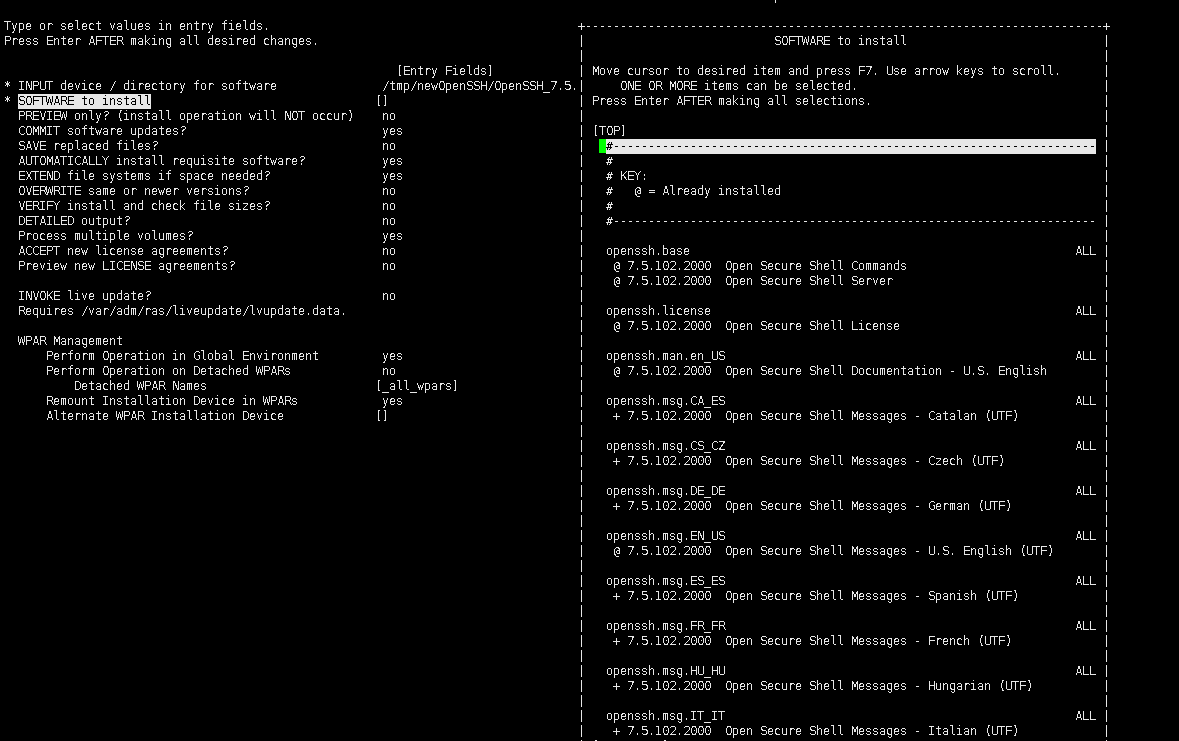1179x741 pixels.
Task: Select the openssh.license package row
Action: coord(659,311)
